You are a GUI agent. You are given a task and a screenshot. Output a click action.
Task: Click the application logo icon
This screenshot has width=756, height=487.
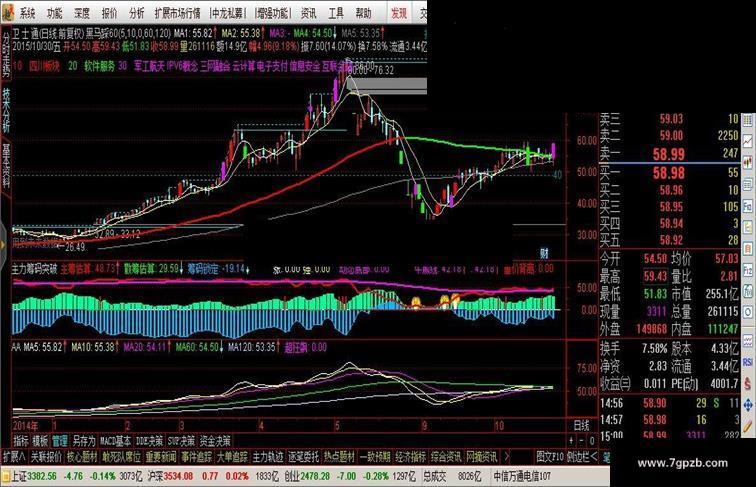[x=8, y=12]
